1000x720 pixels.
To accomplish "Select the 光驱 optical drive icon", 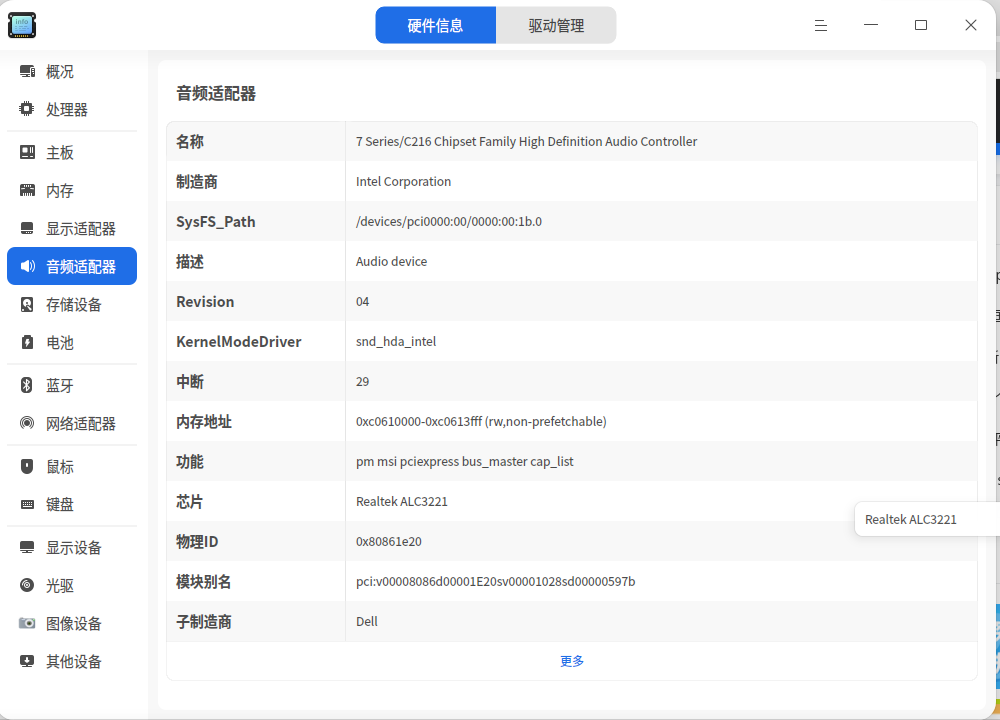I will [27, 585].
